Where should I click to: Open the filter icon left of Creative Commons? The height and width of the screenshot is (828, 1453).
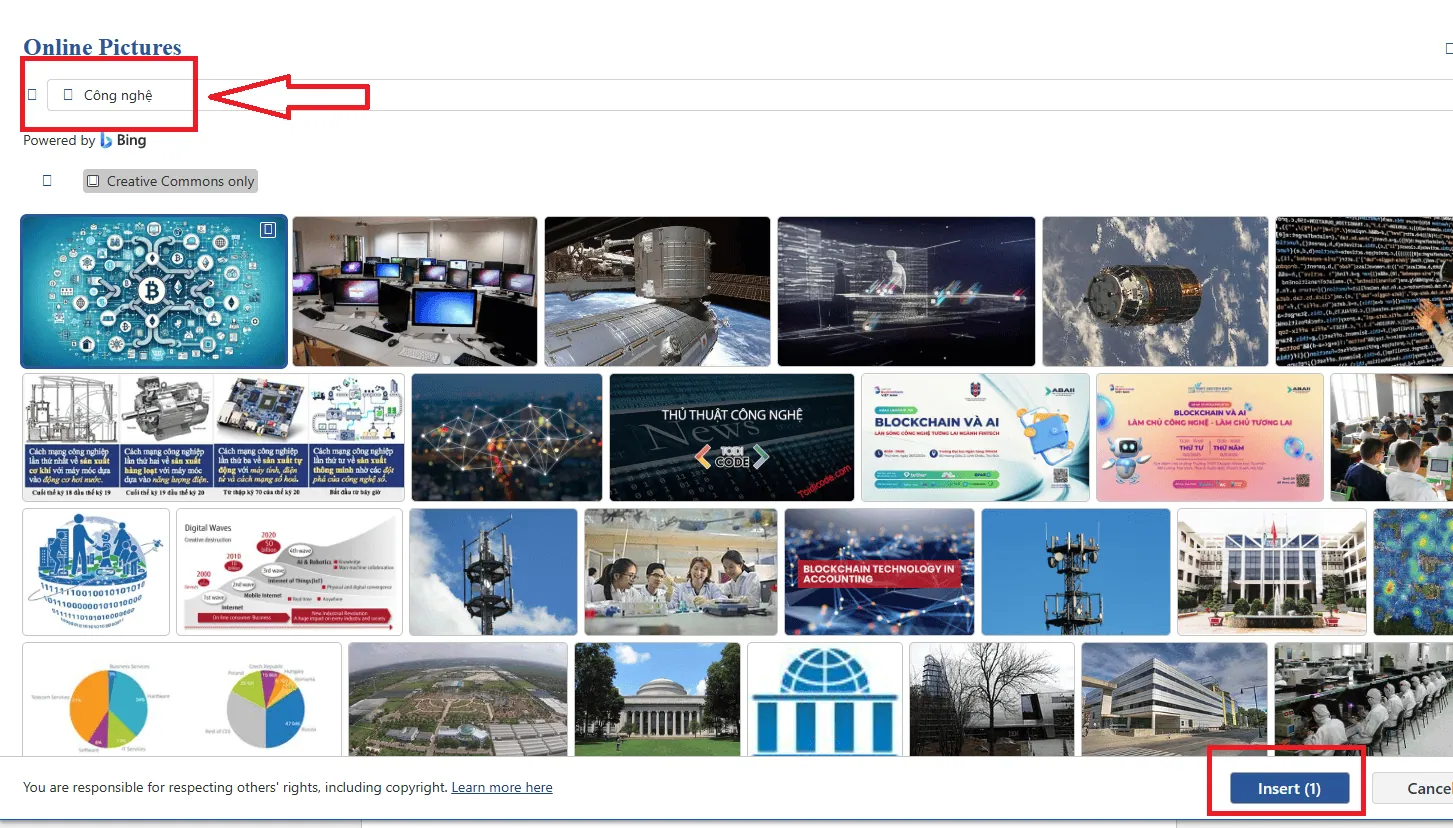(47, 181)
